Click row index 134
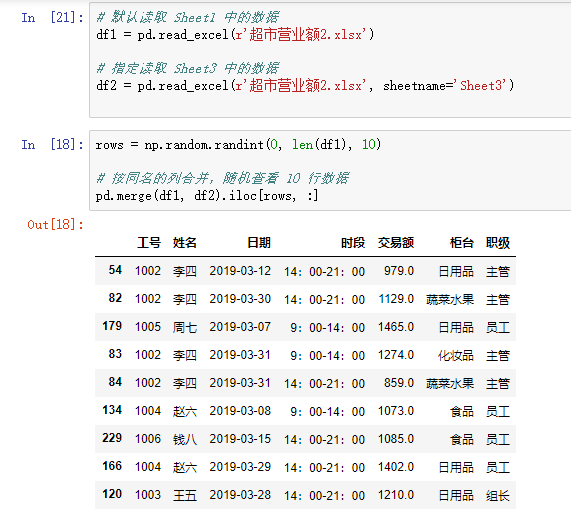Viewport: 571px width, 510px height. tap(112, 410)
